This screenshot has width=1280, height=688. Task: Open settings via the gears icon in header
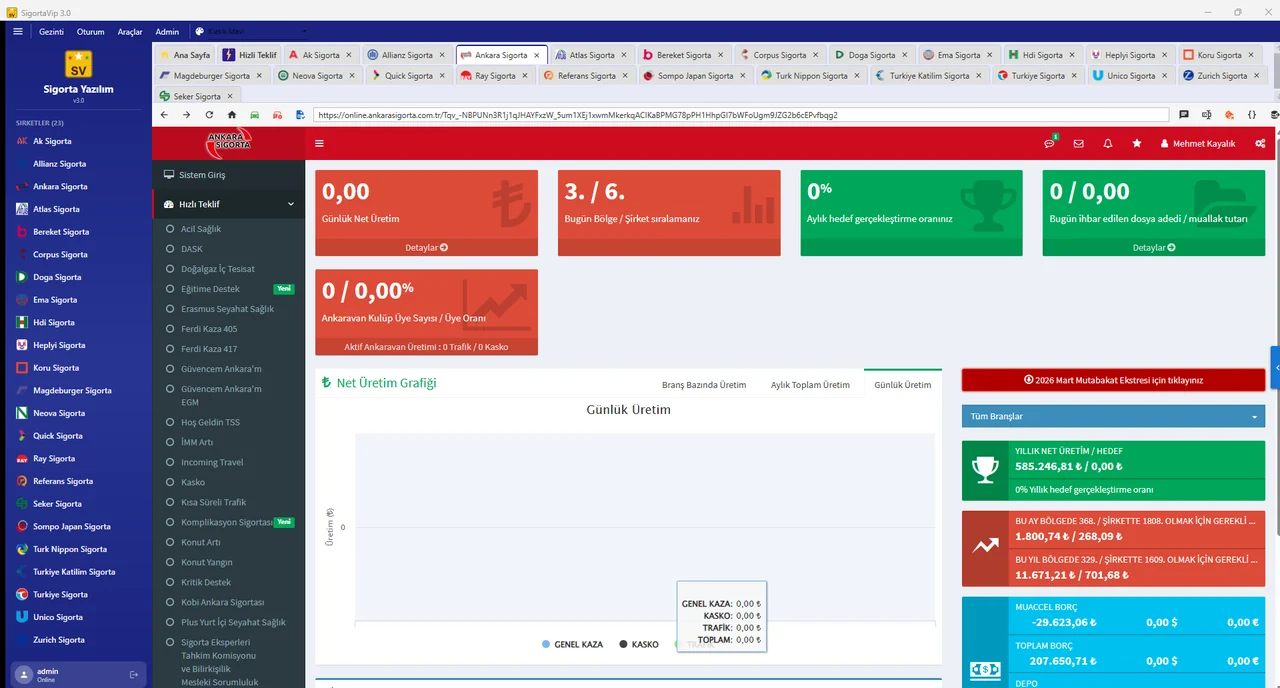(x=1261, y=143)
